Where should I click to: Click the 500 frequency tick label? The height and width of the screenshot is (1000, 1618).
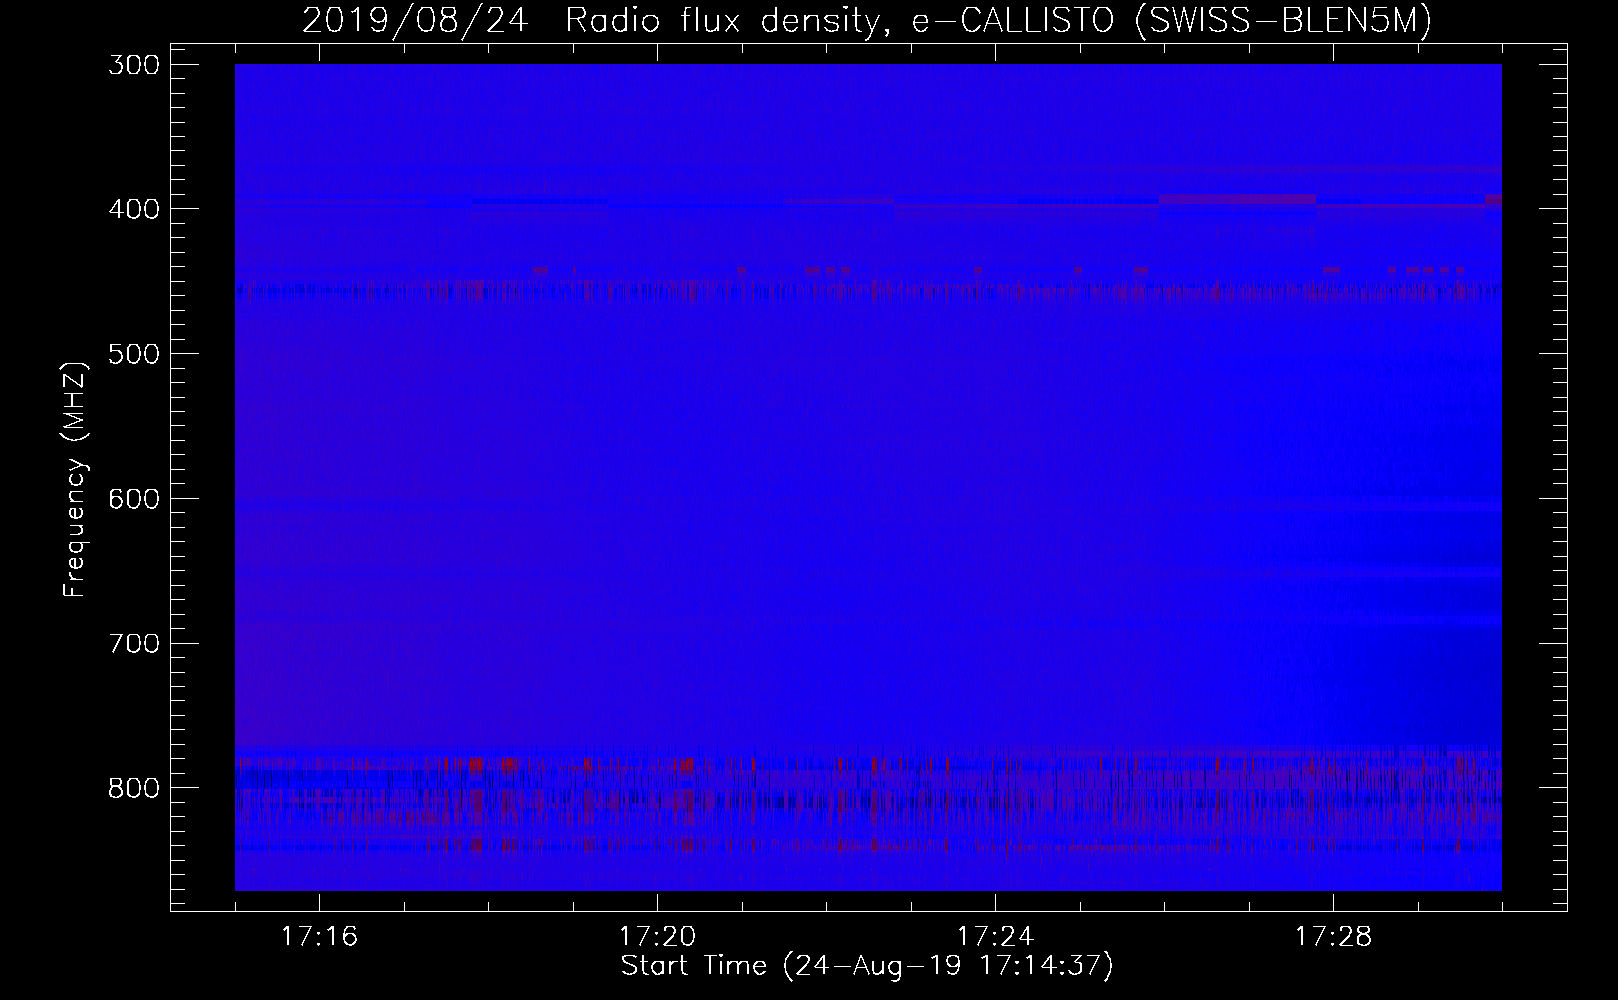(x=133, y=354)
